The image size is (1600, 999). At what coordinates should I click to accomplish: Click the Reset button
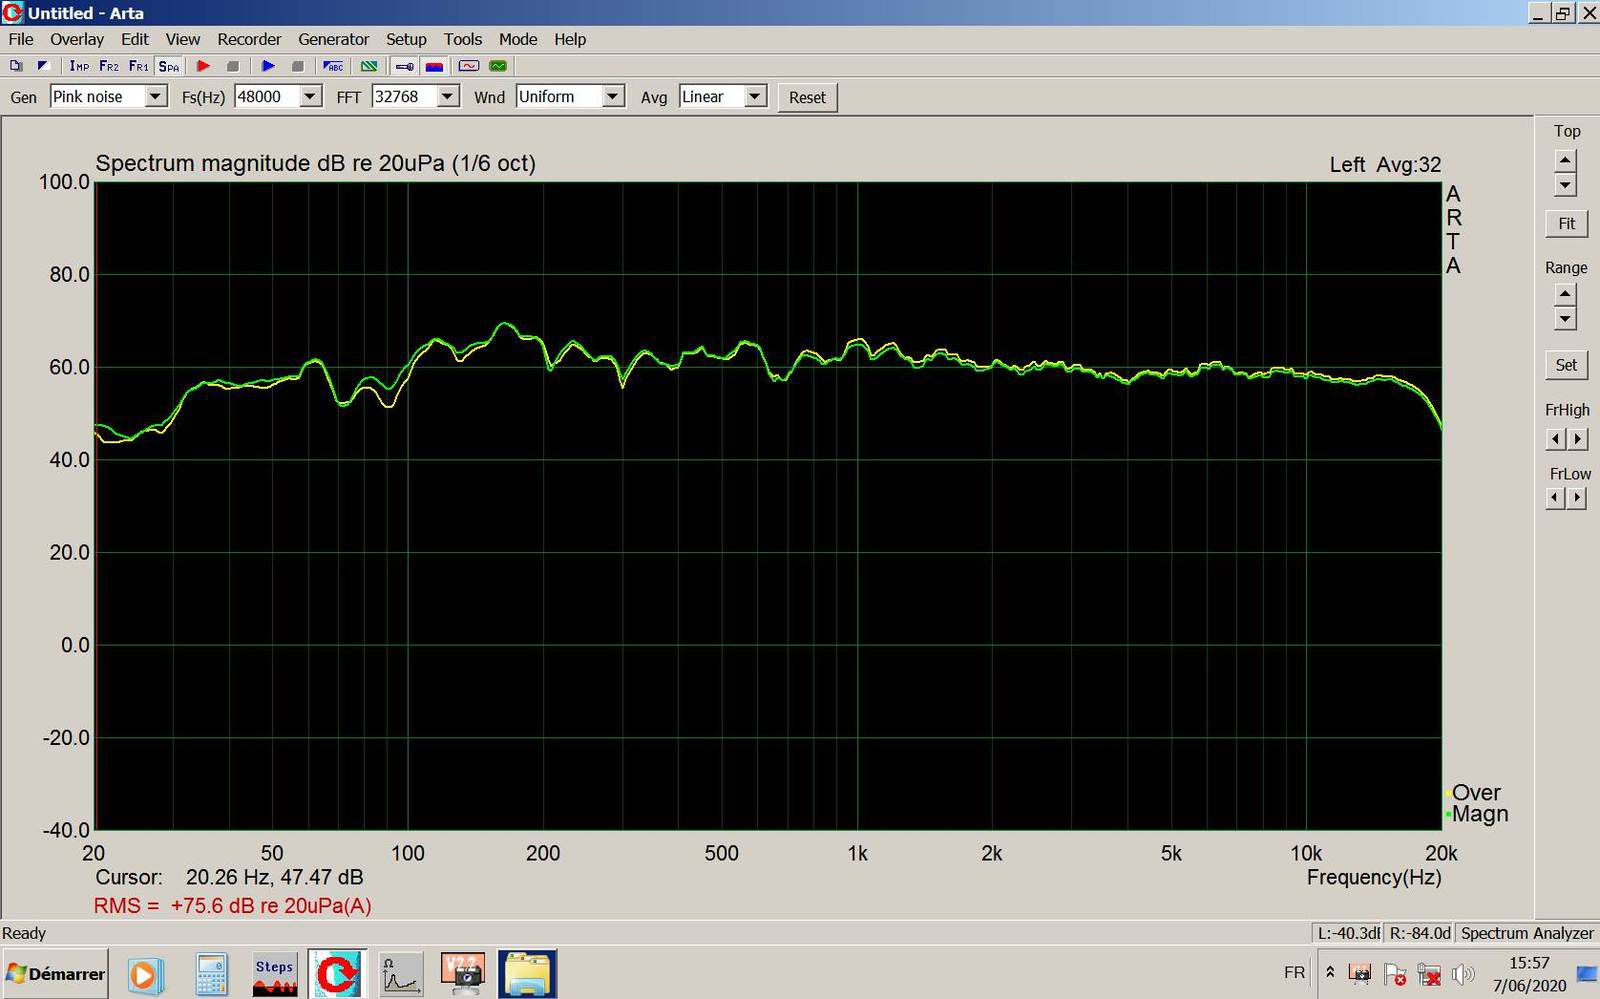[807, 97]
